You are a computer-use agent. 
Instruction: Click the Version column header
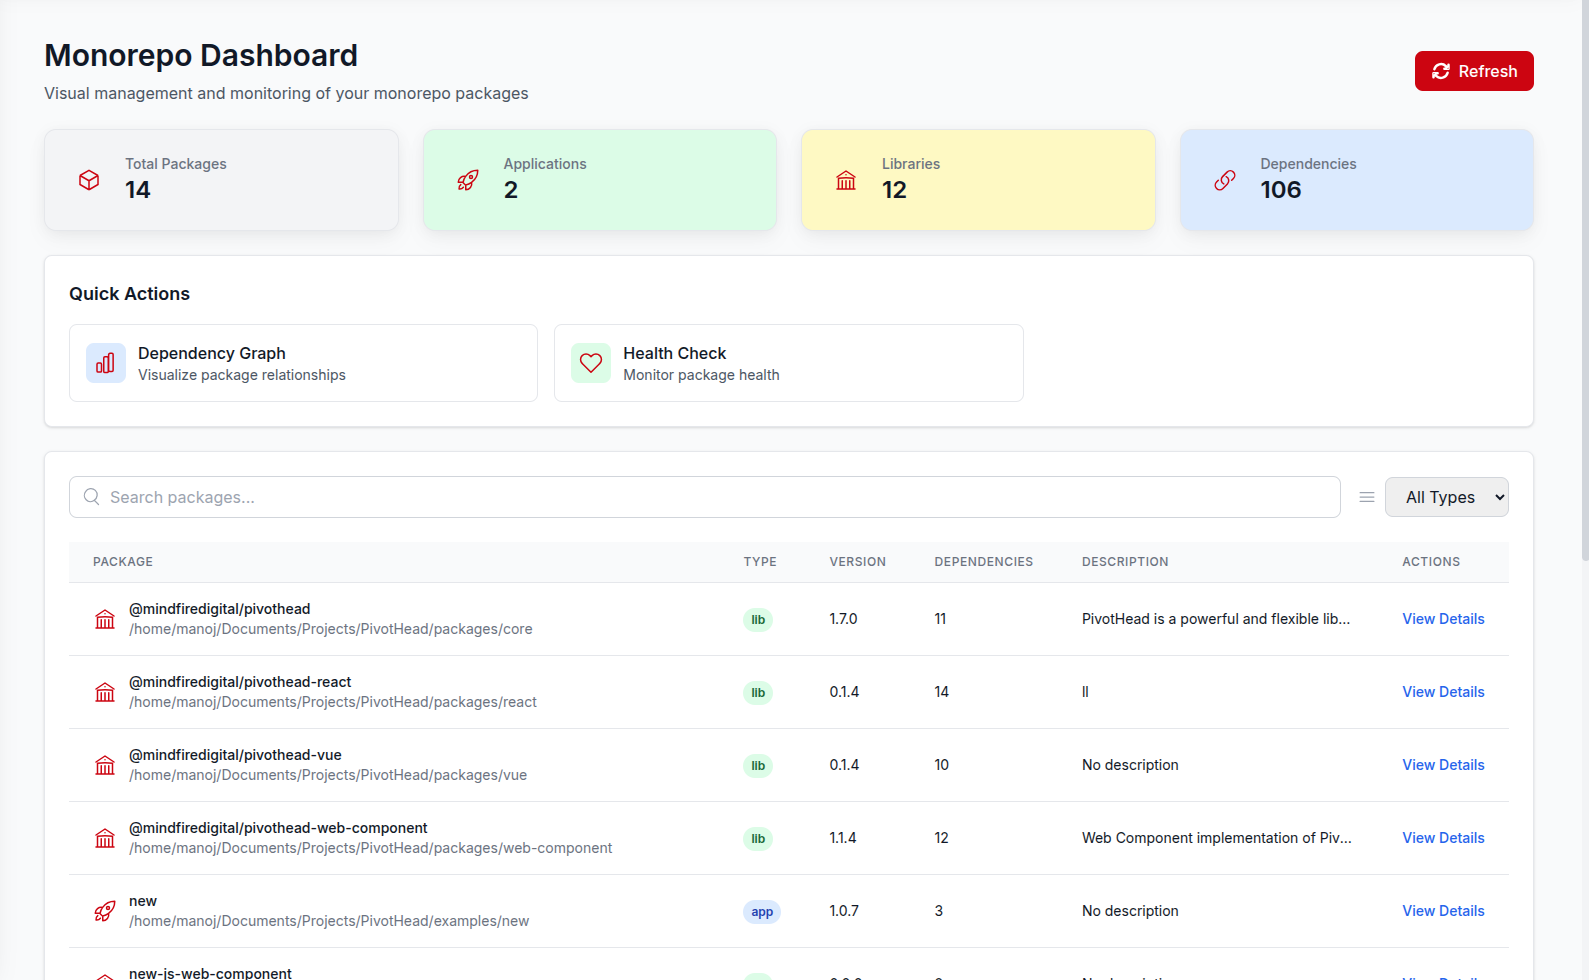point(857,562)
